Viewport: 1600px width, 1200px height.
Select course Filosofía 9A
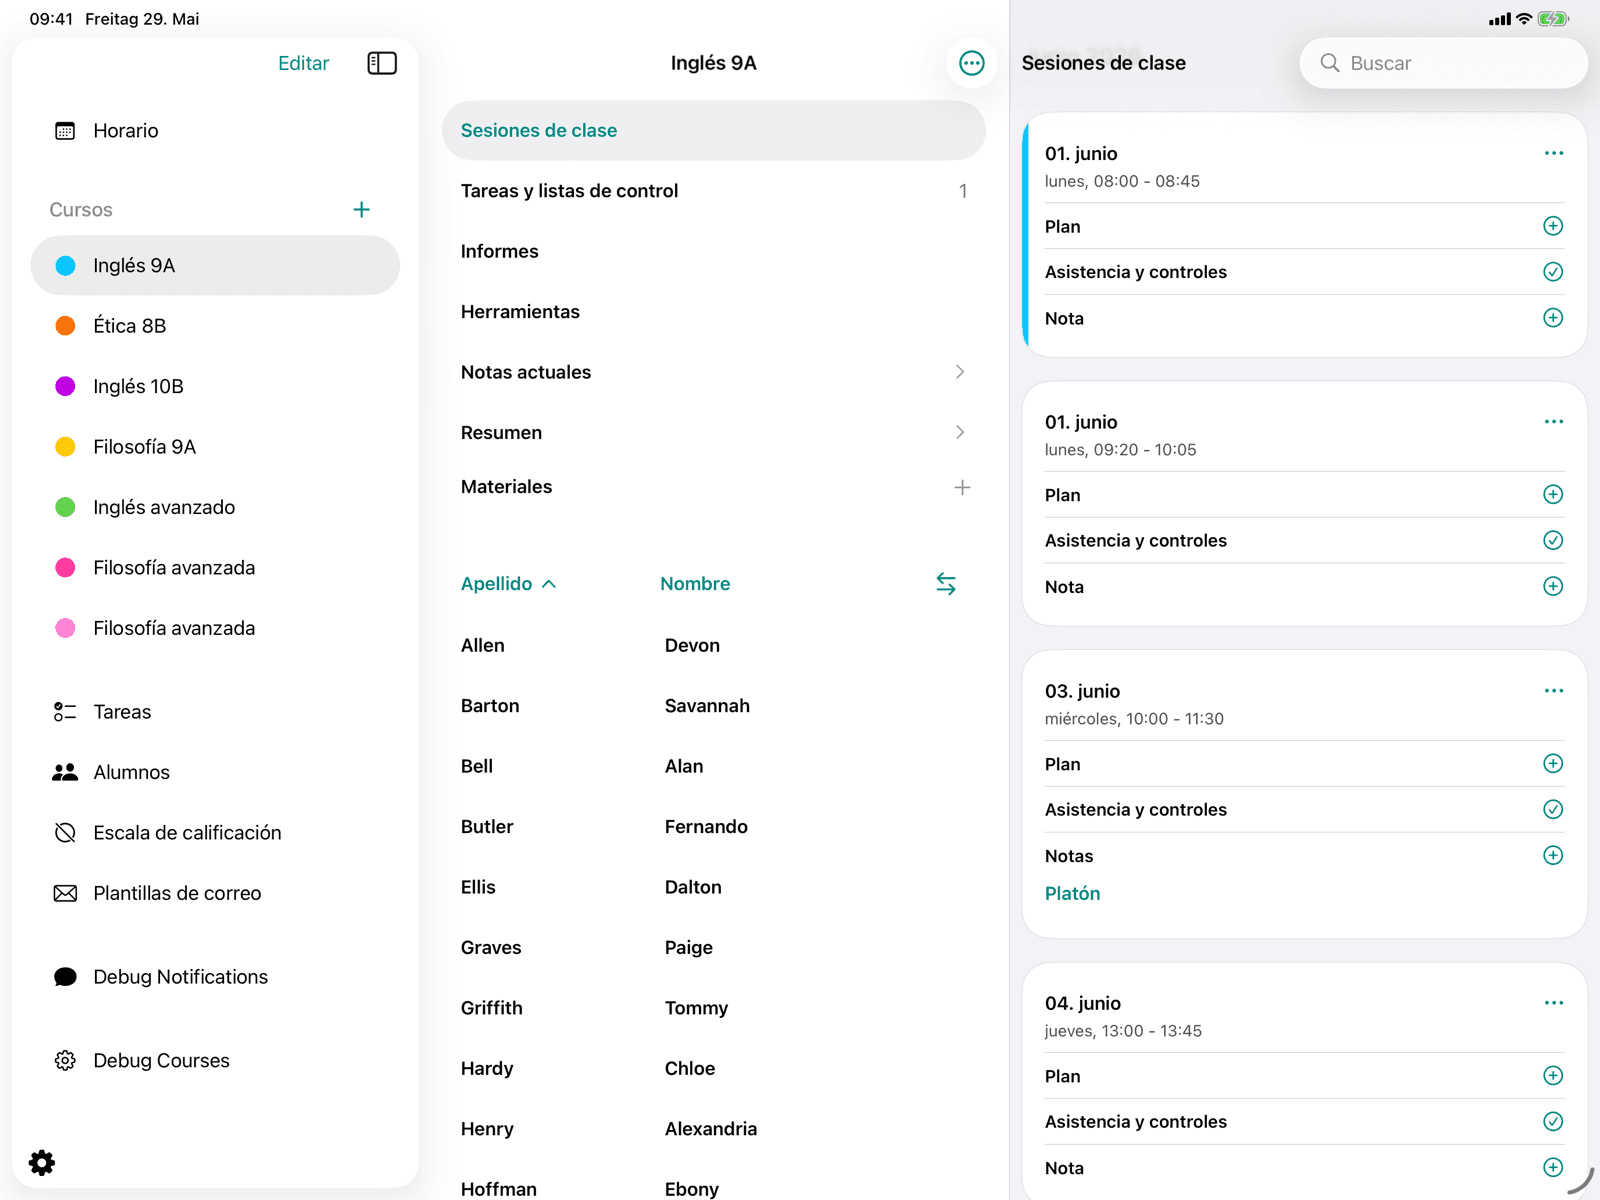tap(215, 447)
